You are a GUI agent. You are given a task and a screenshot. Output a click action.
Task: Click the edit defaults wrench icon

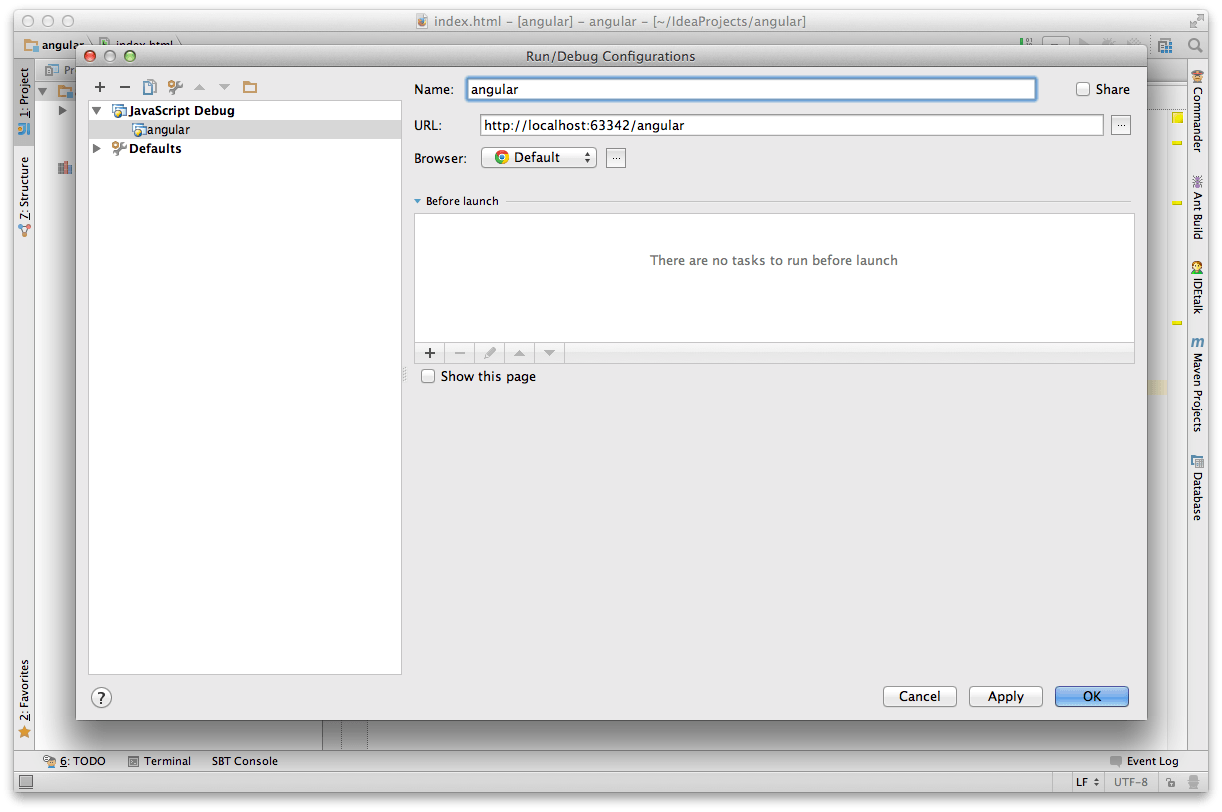point(175,88)
